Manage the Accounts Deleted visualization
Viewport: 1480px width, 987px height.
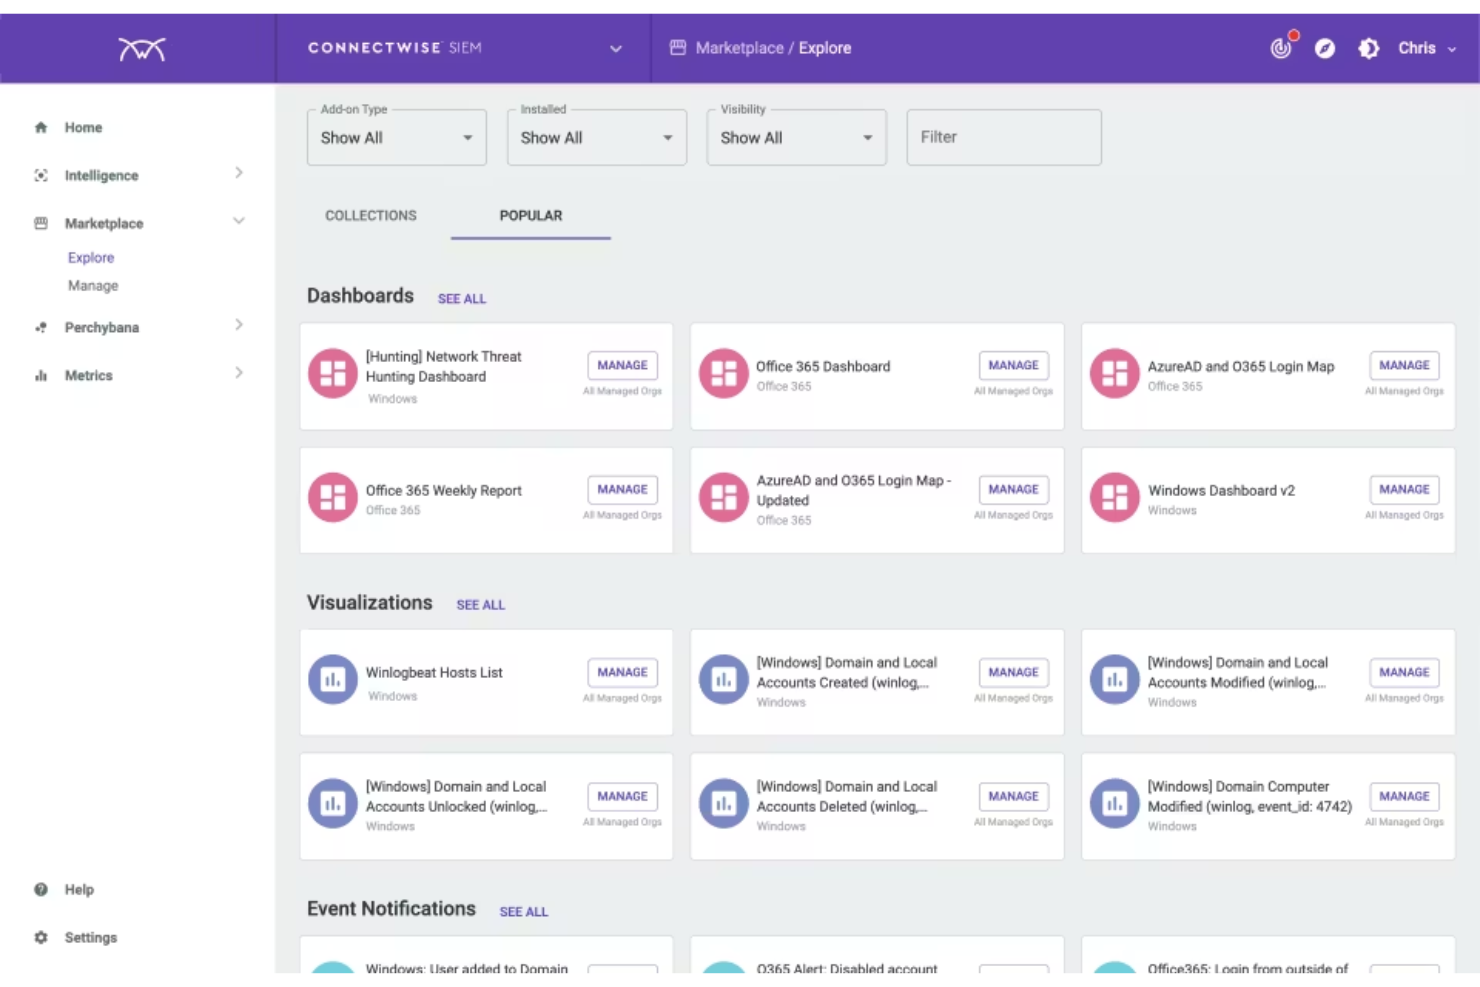1014,796
